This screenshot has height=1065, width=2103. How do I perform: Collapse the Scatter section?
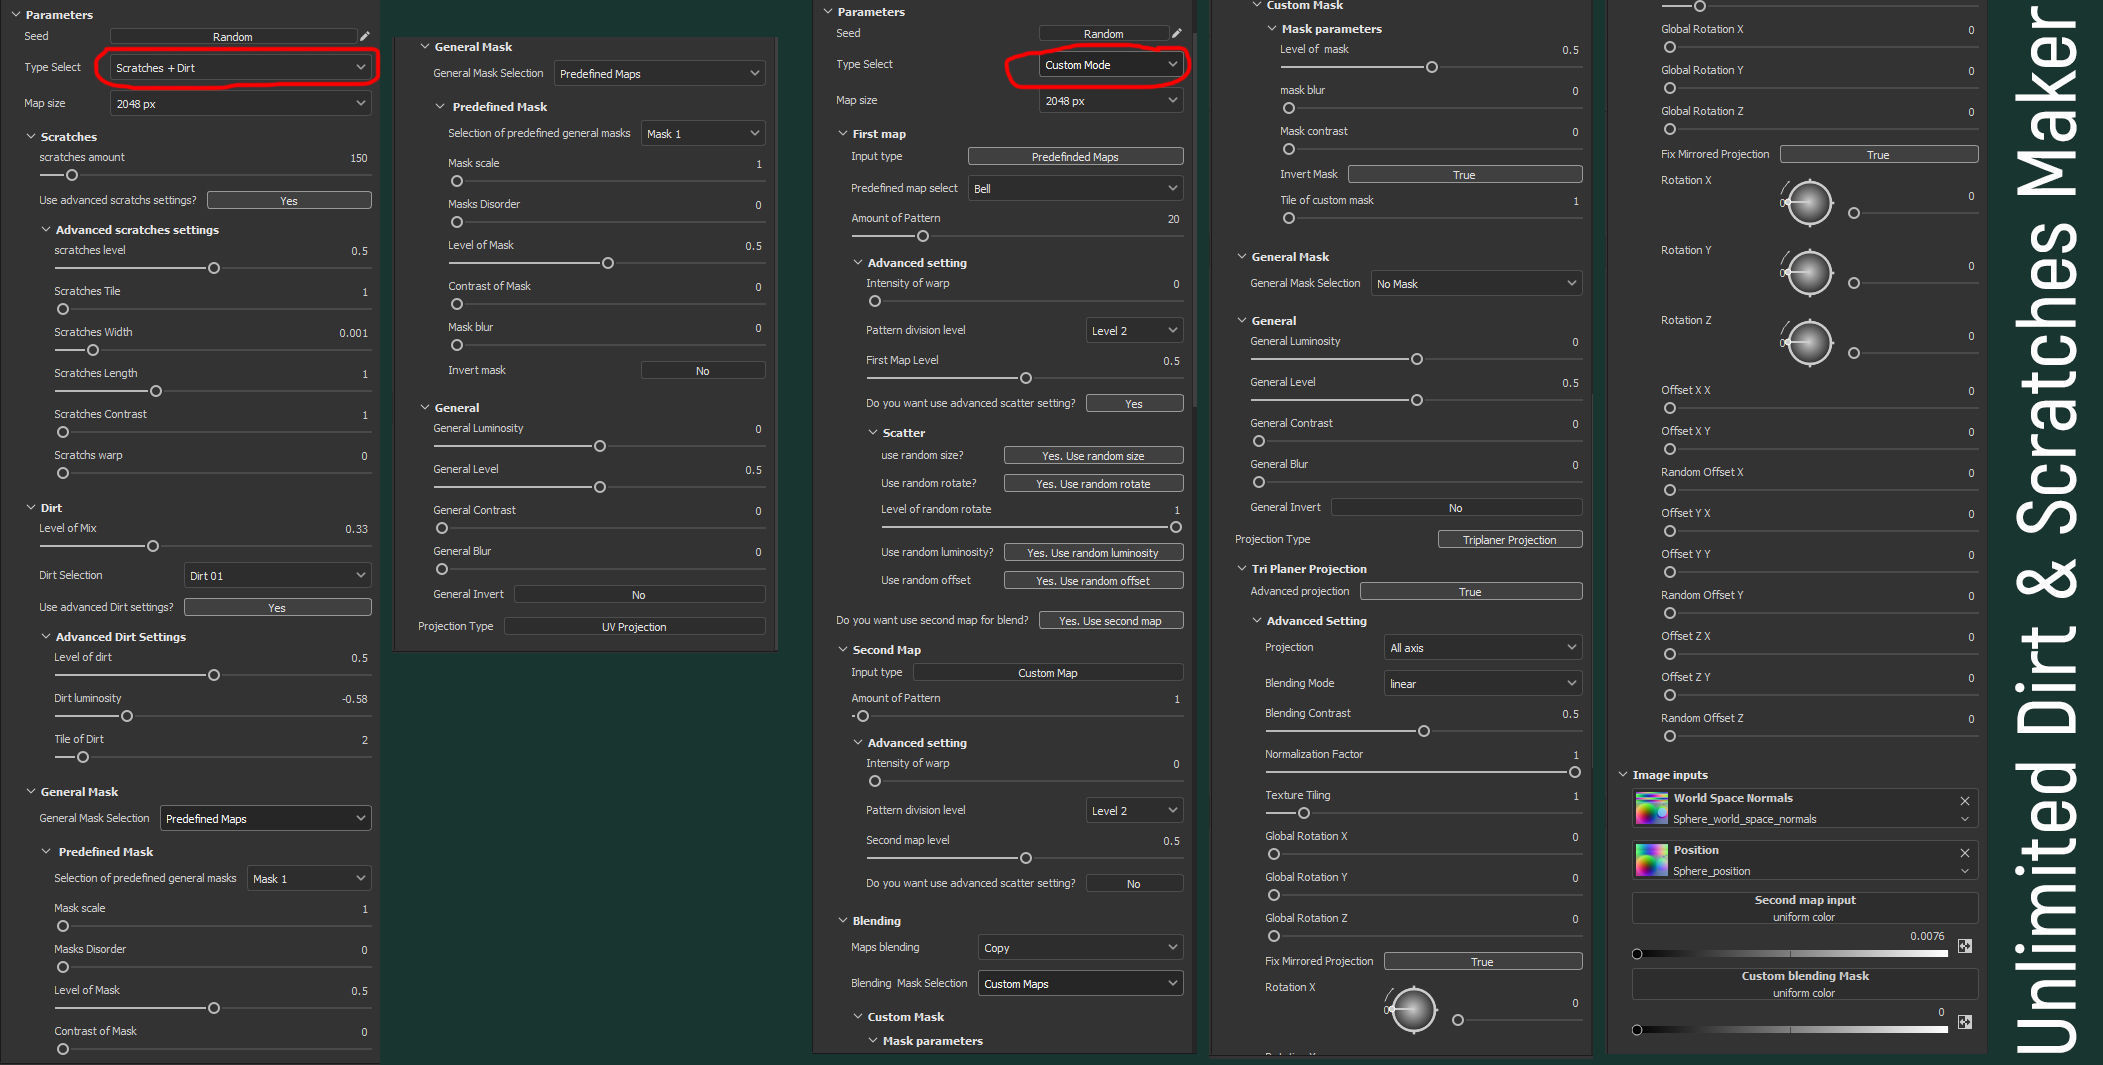[873, 433]
